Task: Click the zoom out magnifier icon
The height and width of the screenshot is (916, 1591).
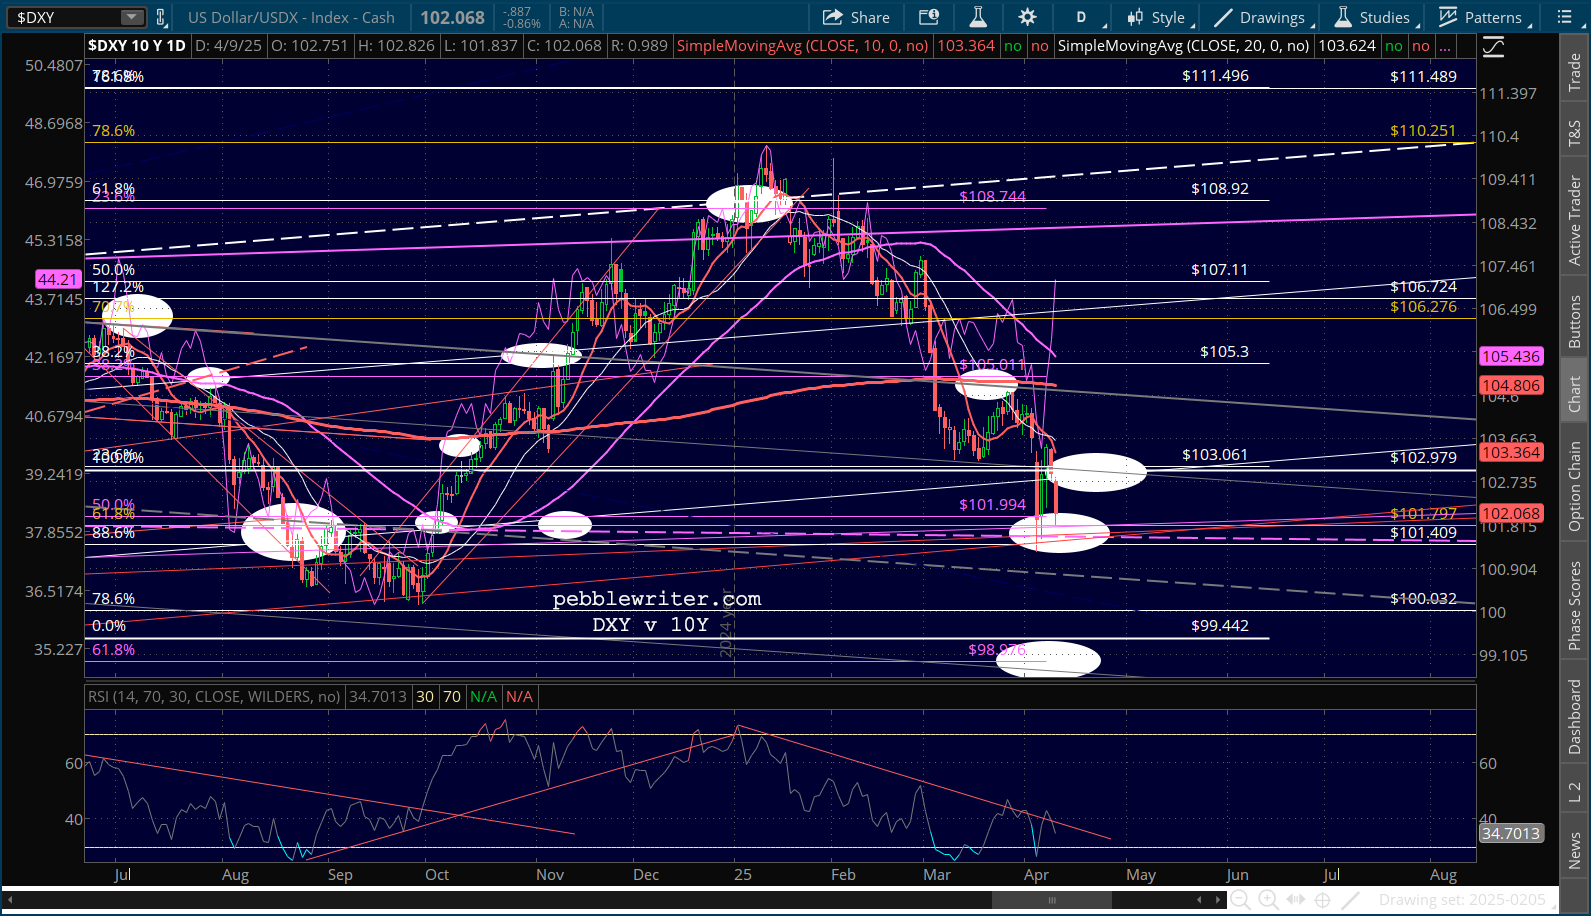Action: [x=1240, y=900]
